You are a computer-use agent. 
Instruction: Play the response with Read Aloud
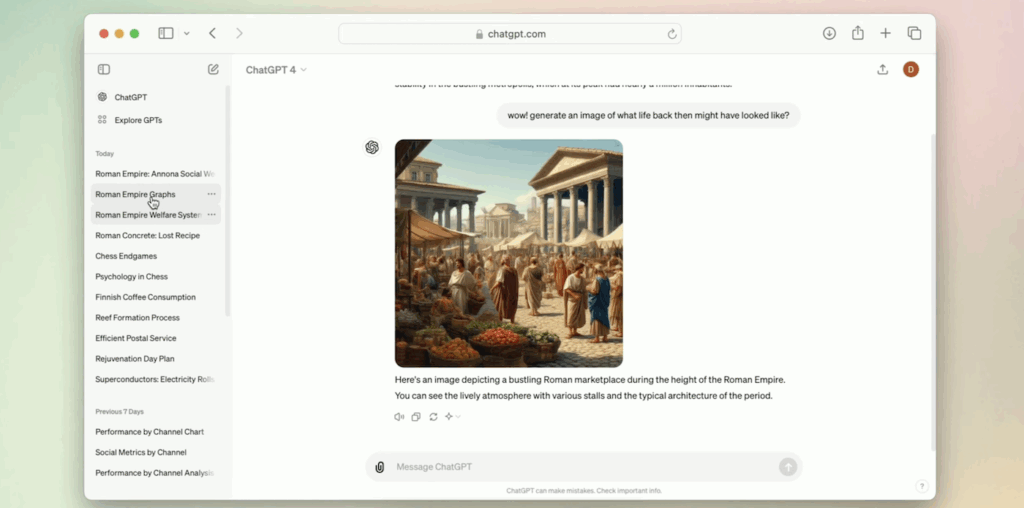click(399, 417)
